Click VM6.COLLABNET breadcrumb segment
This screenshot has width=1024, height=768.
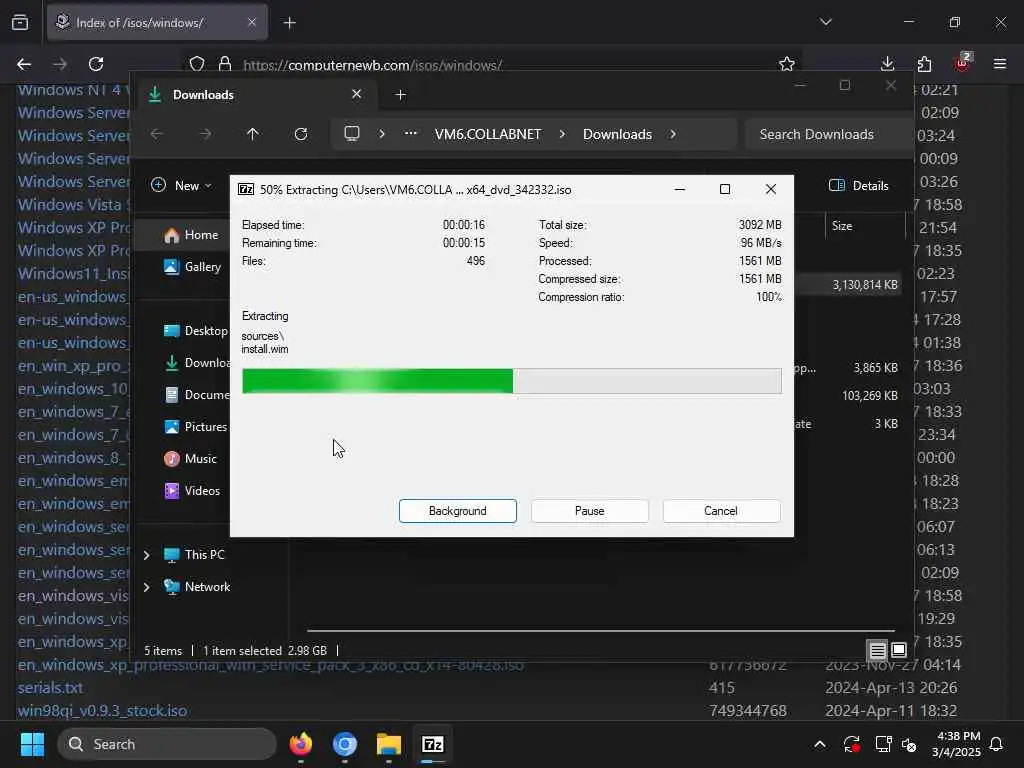tap(488, 134)
